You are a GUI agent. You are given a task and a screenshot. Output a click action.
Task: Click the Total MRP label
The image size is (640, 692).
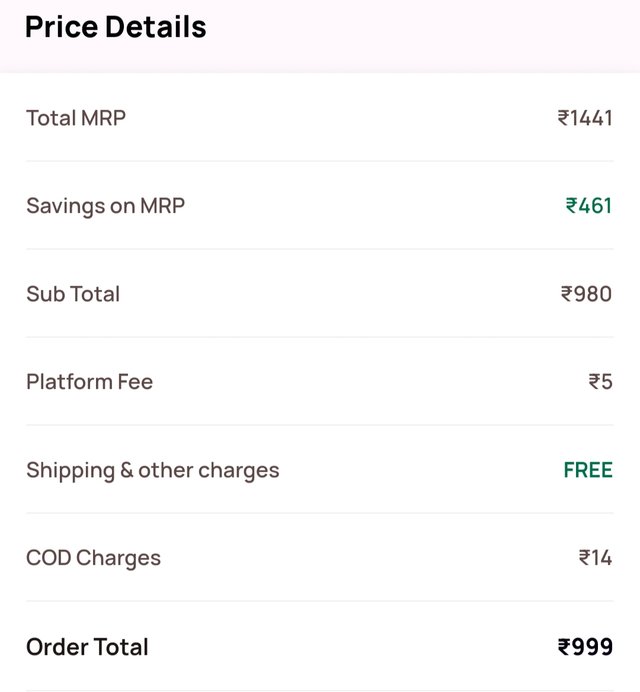[x=76, y=118]
